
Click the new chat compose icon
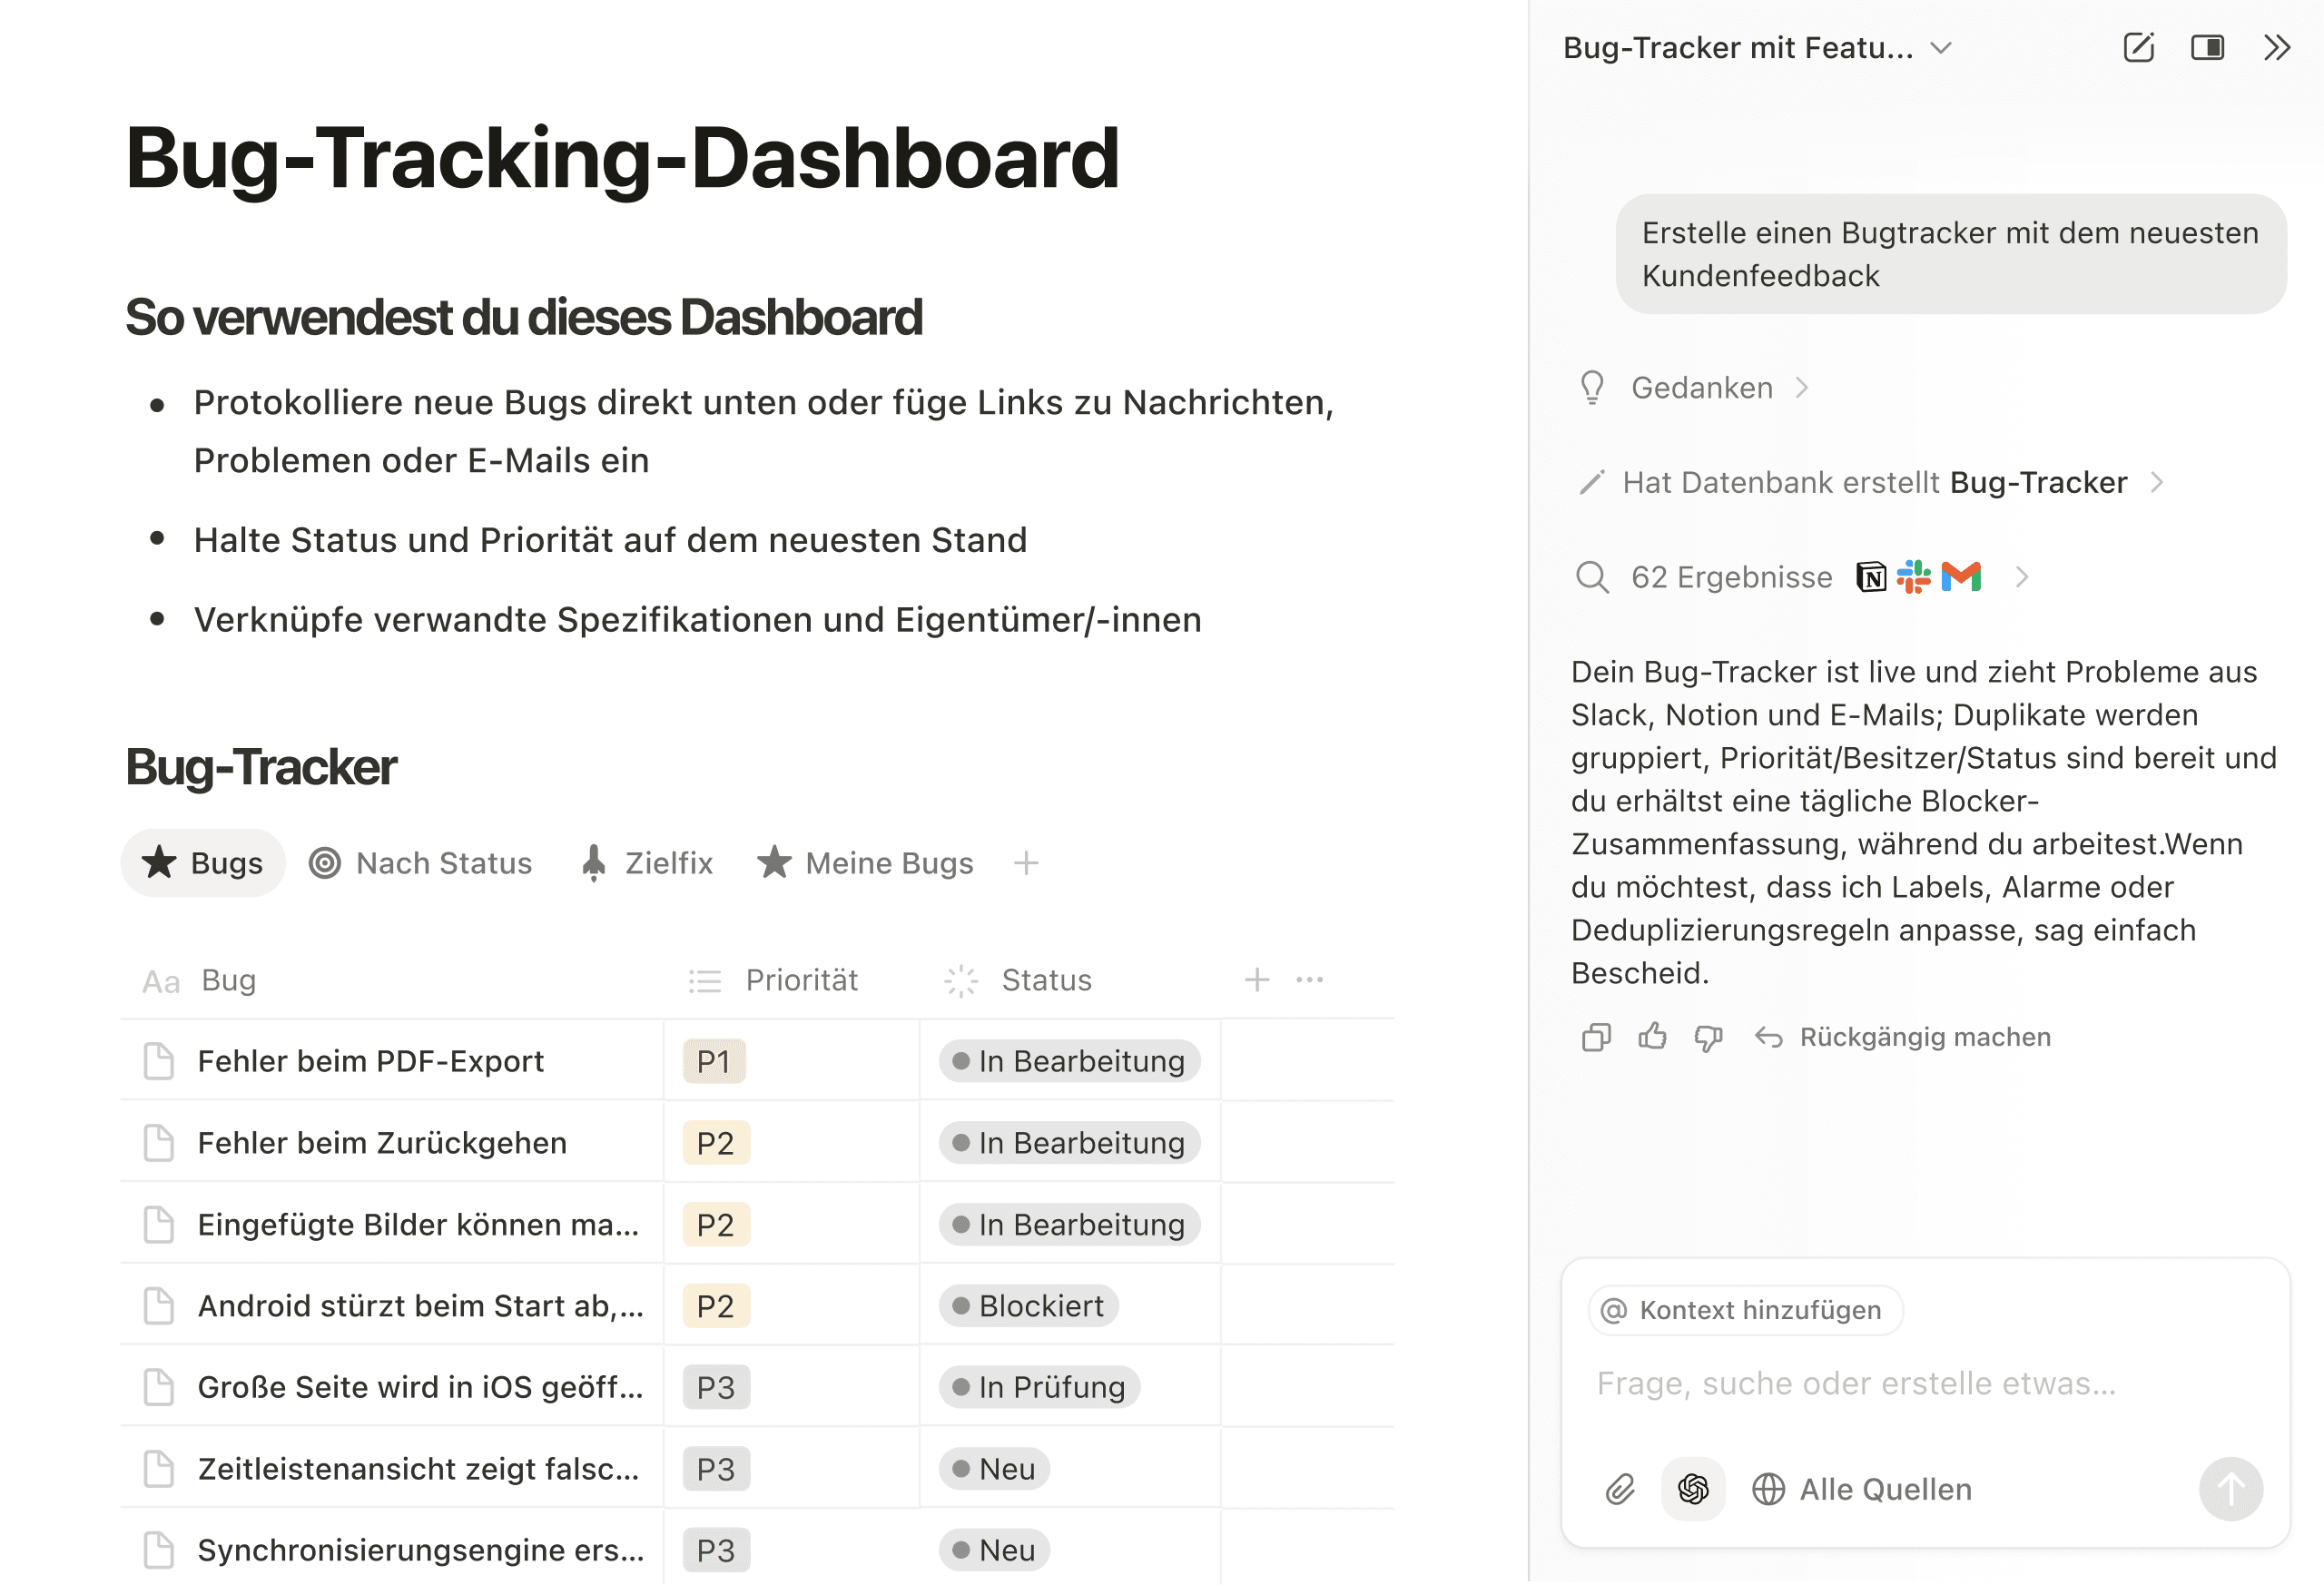click(x=2138, y=47)
